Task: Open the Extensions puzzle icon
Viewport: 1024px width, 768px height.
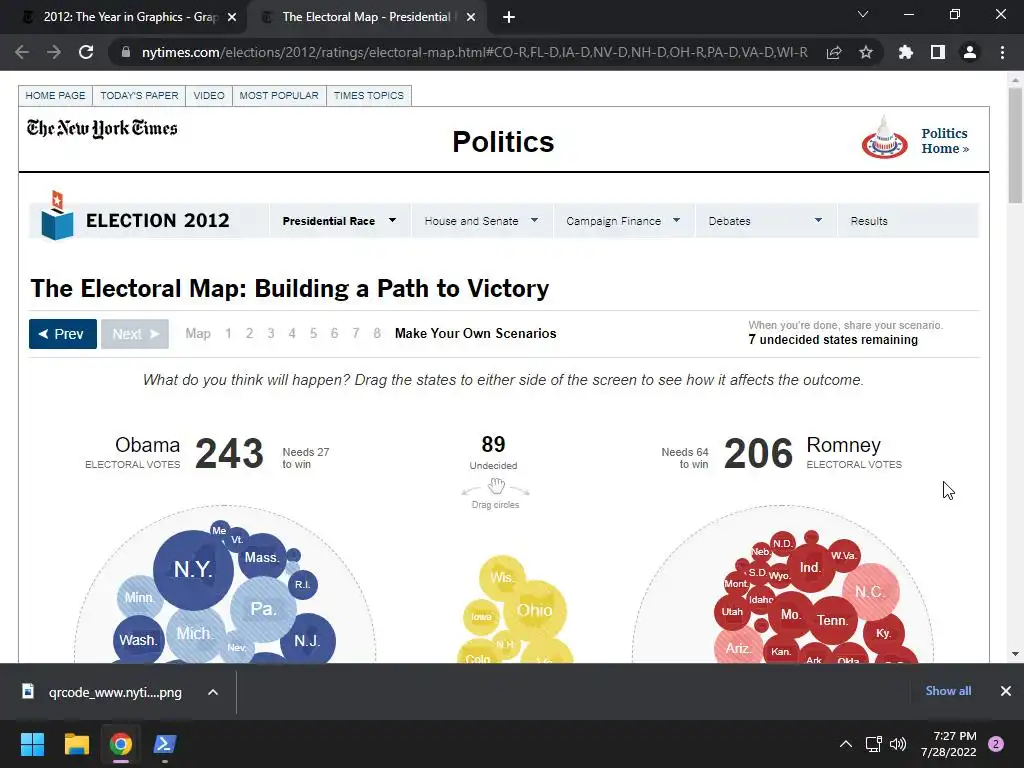Action: [x=906, y=52]
